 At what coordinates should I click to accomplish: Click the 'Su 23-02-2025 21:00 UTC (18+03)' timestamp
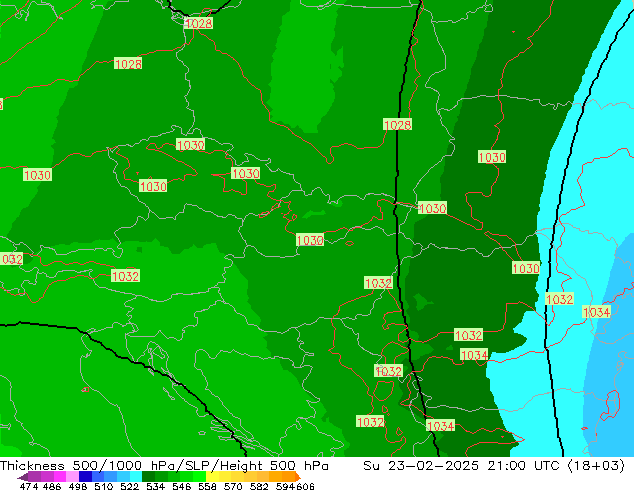tap(494, 466)
